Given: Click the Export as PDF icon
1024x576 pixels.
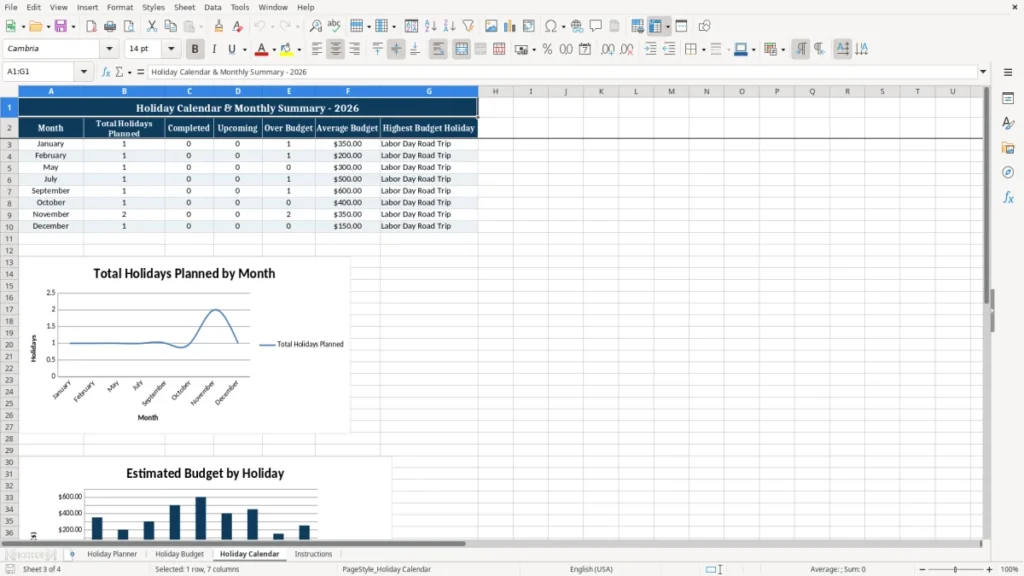Looking at the screenshot, I should pyautogui.click(x=91, y=26).
